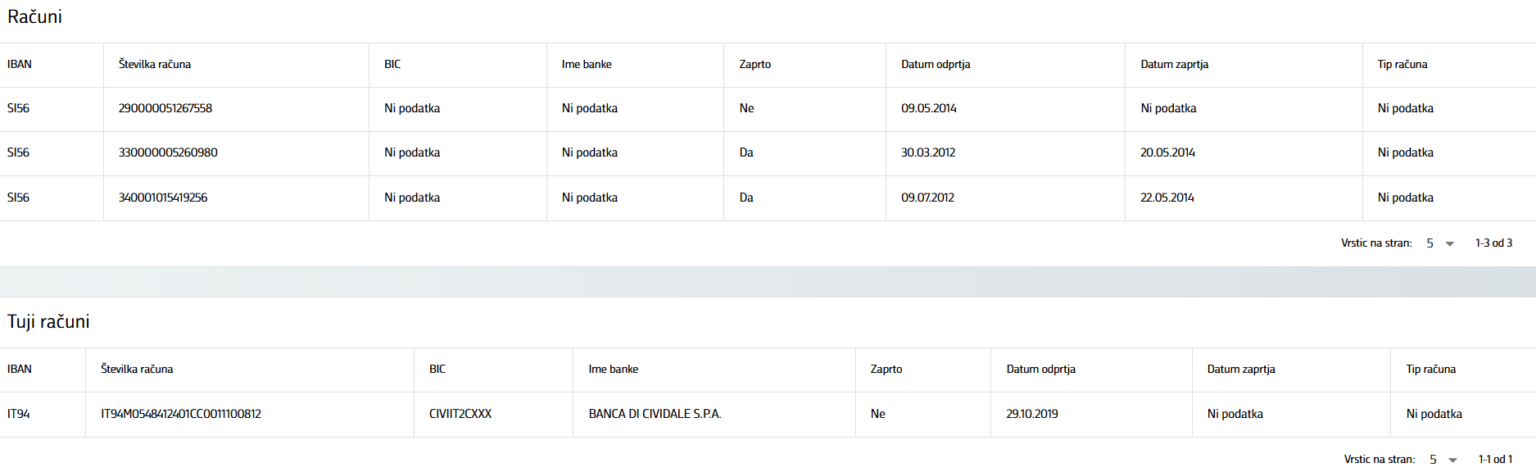The image size is (1536, 472).
Task: Click BIC header in Tuji računi table
Action: tap(437, 369)
